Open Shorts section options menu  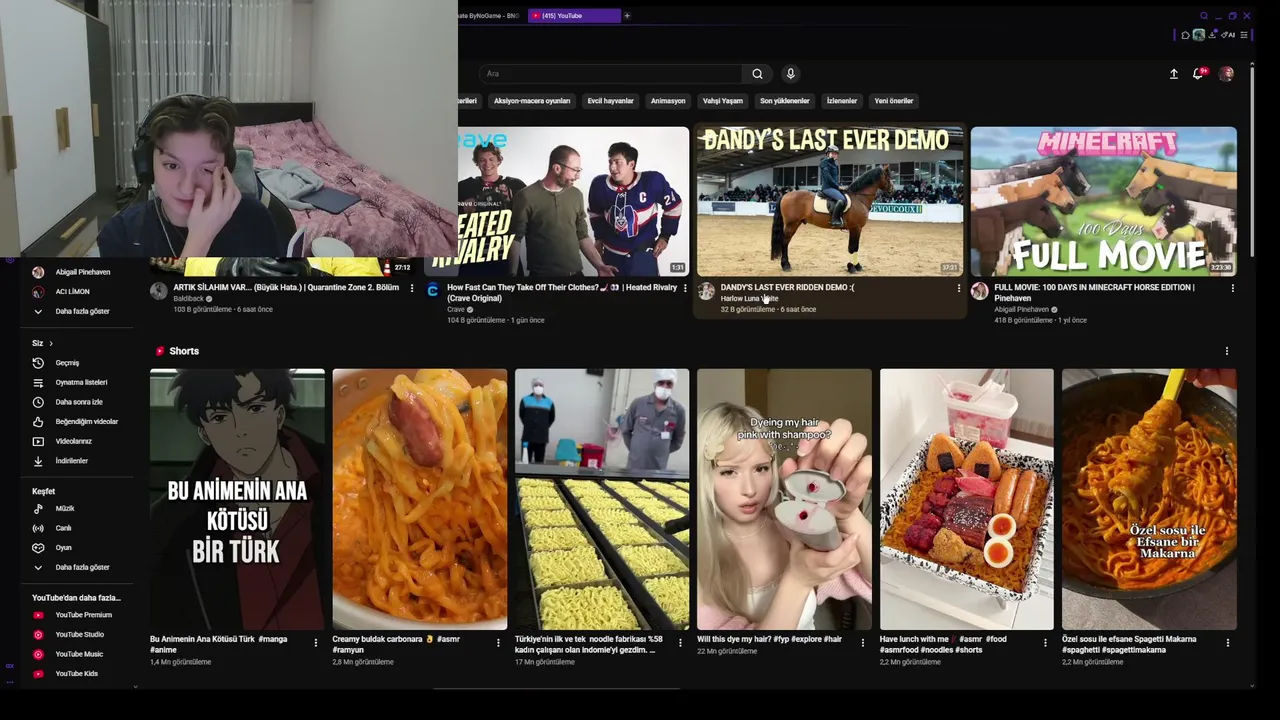[x=1227, y=351]
